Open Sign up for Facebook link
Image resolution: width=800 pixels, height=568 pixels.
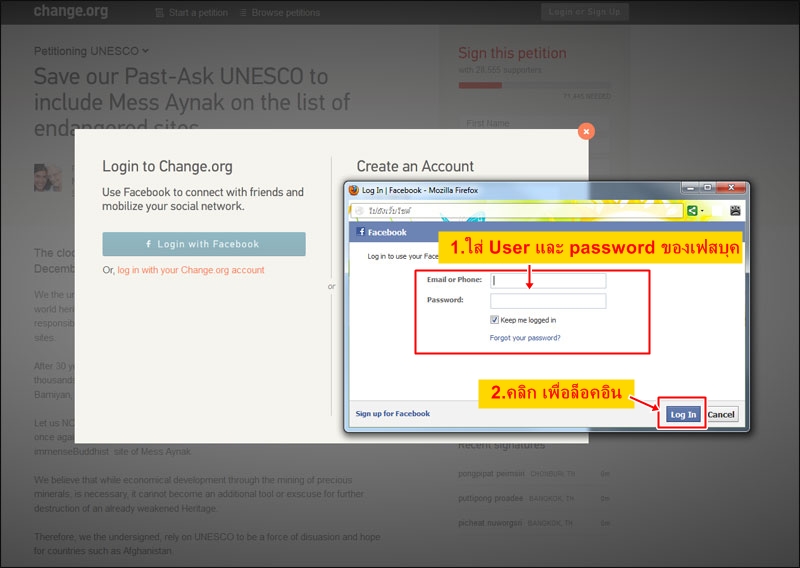pyautogui.click(x=392, y=414)
